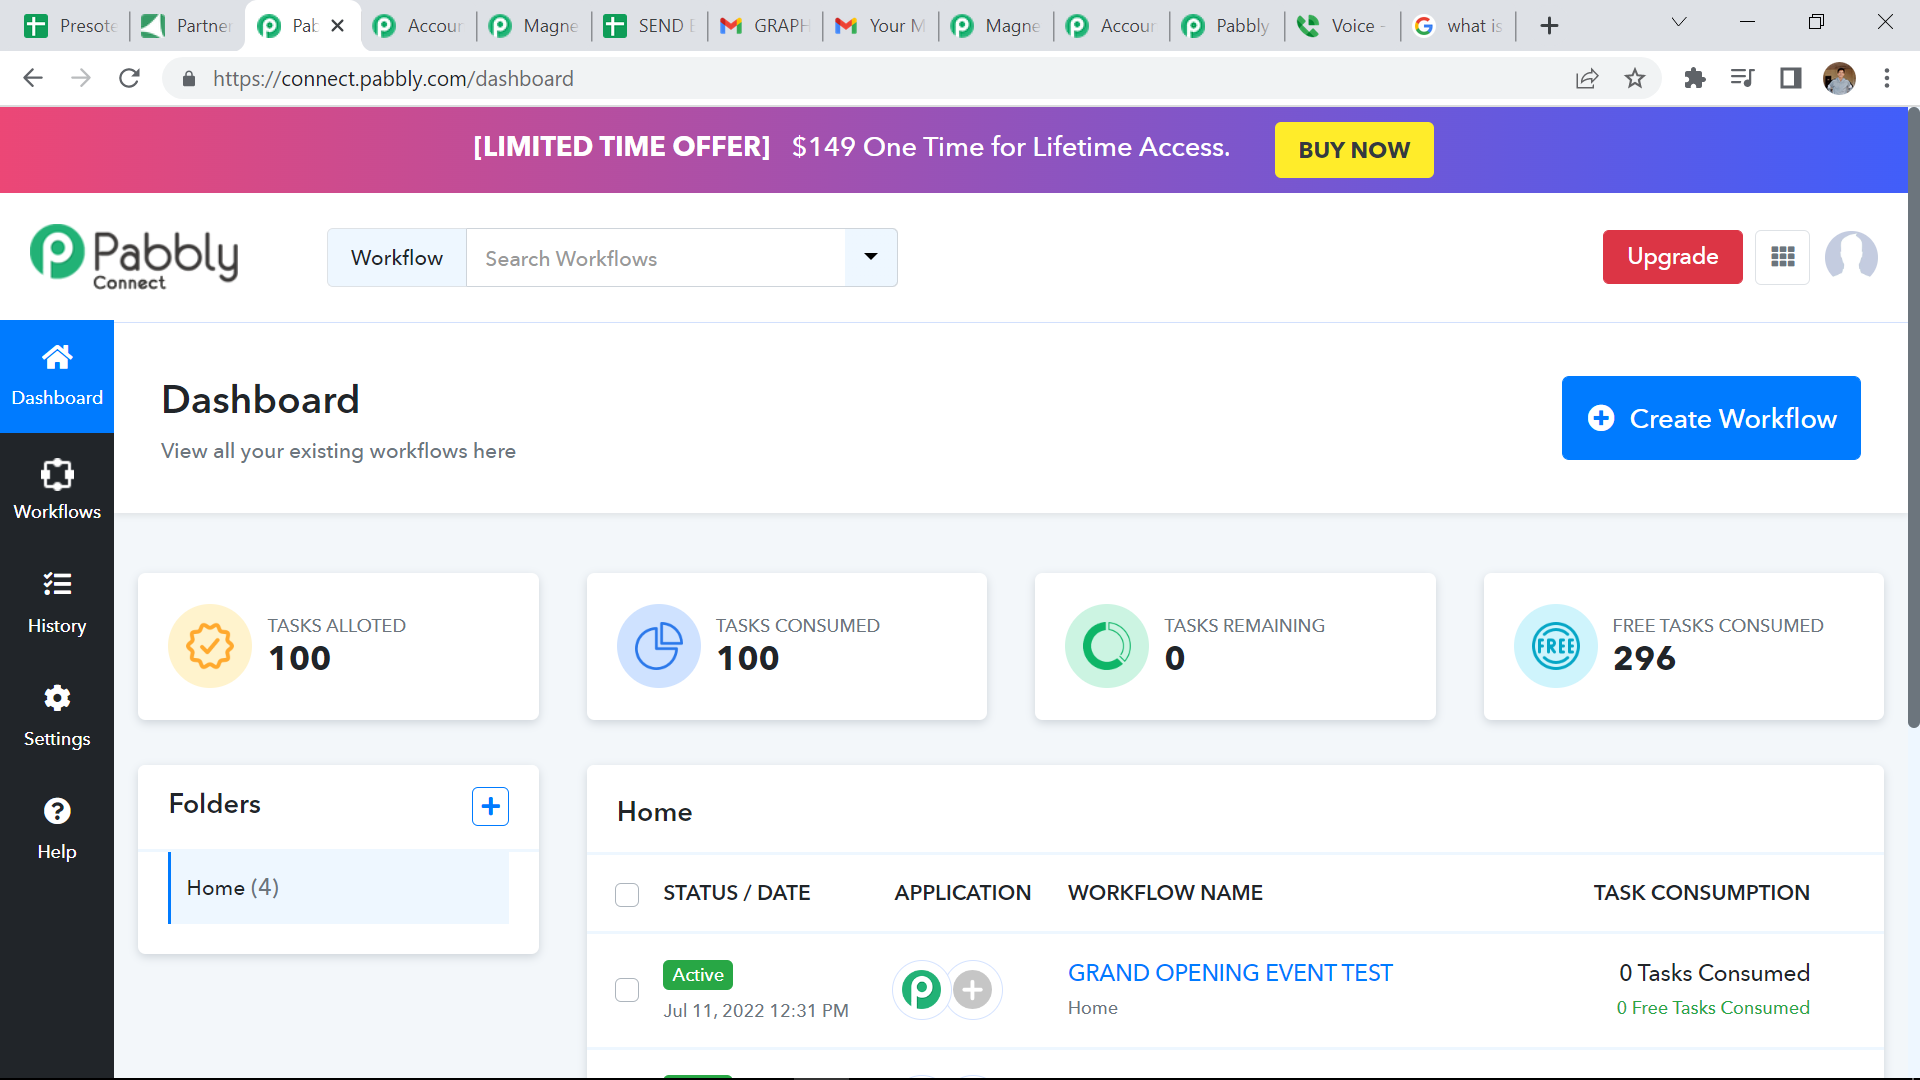Open the History sidebar item
This screenshot has height=1080, width=1920.
pos(57,603)
